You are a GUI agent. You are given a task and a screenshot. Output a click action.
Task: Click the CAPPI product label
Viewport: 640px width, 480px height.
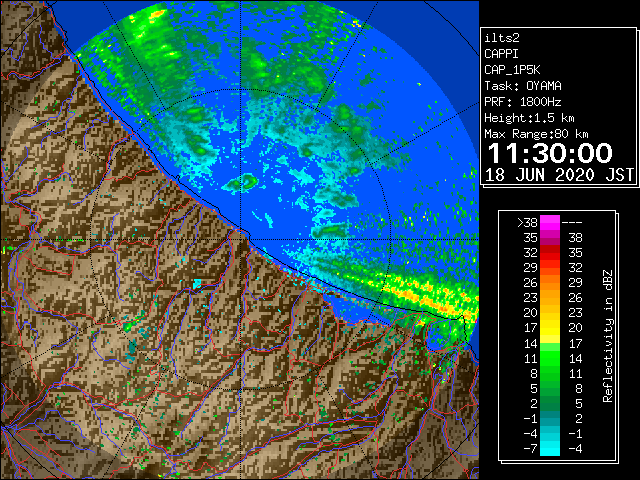point(501,54)
